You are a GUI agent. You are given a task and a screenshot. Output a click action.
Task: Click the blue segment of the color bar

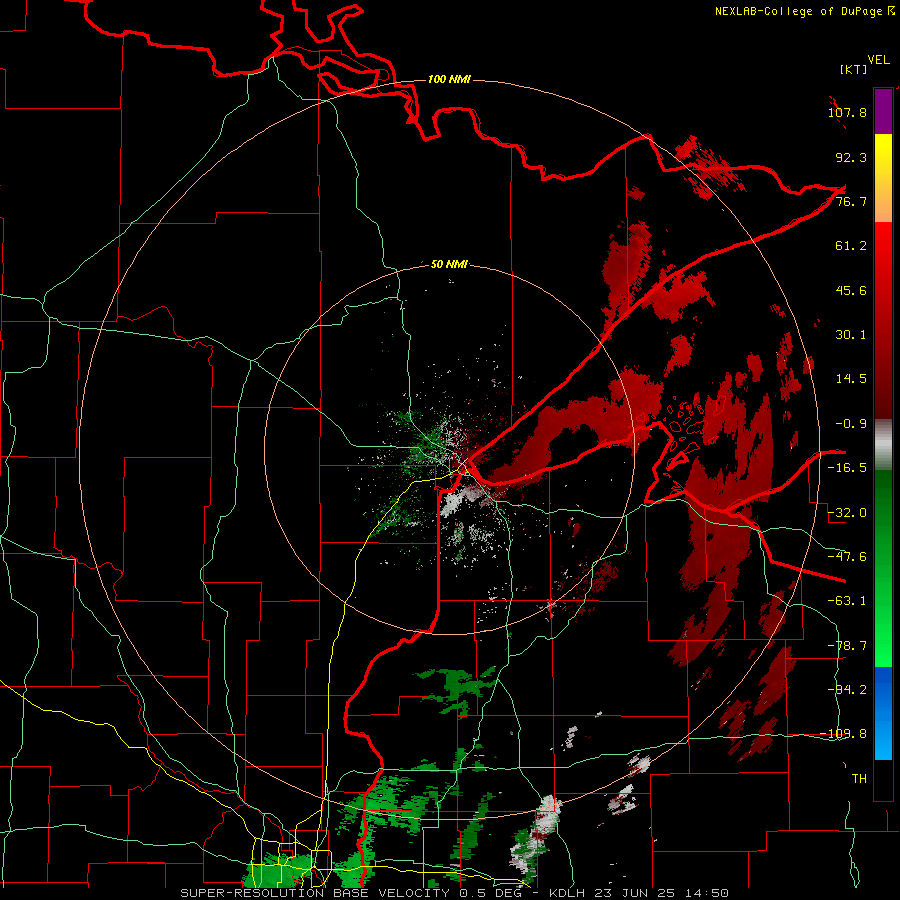pyautogui.click(x=883, y=713)
